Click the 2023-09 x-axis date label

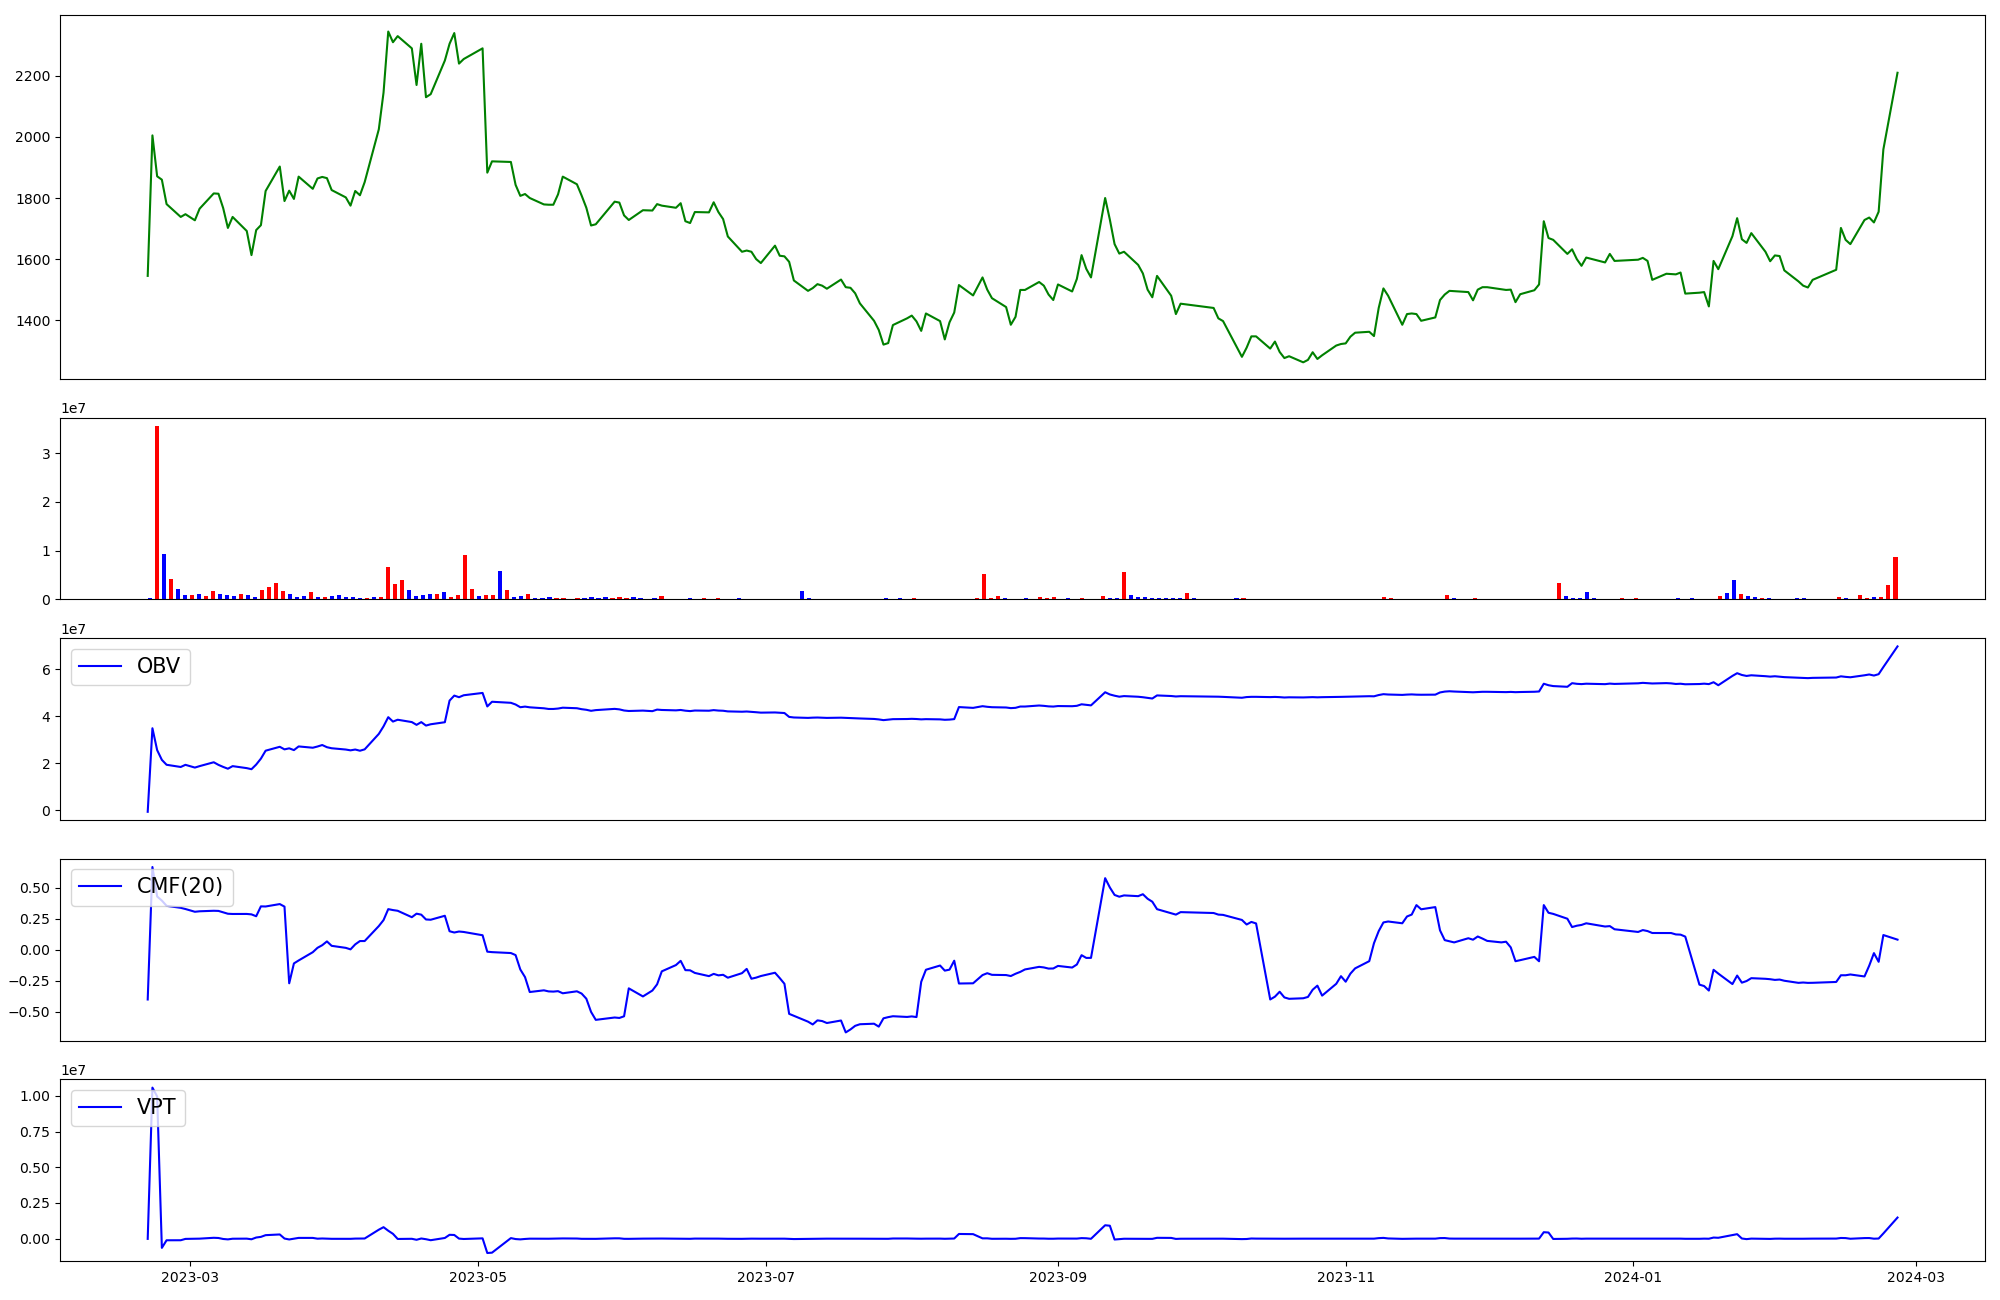tap(1058, 1277)
